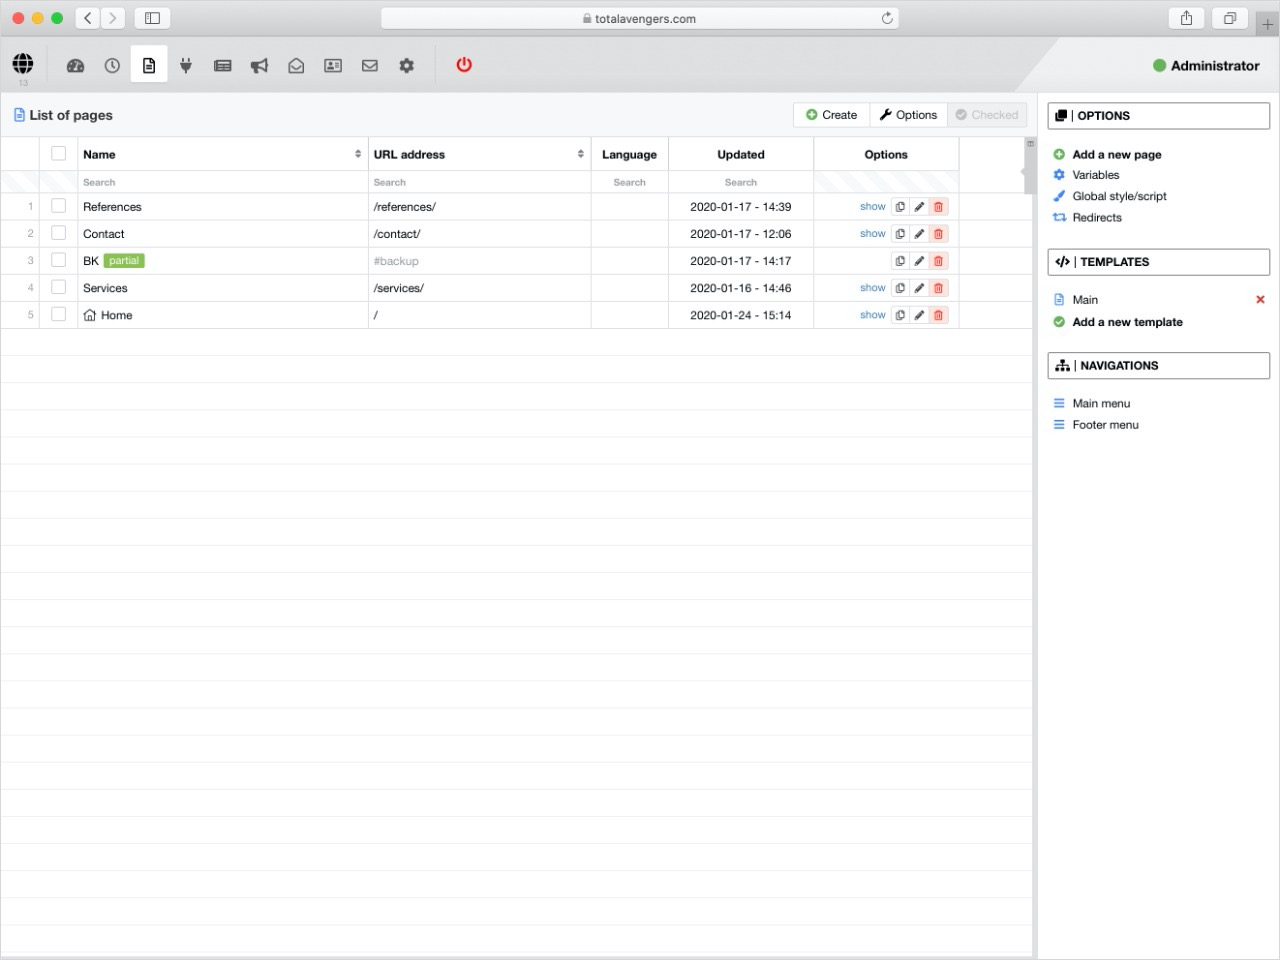This screenshot has height=960, width=1280.
Task: Delete the BK partial page
Action: [x=938, y=261]
